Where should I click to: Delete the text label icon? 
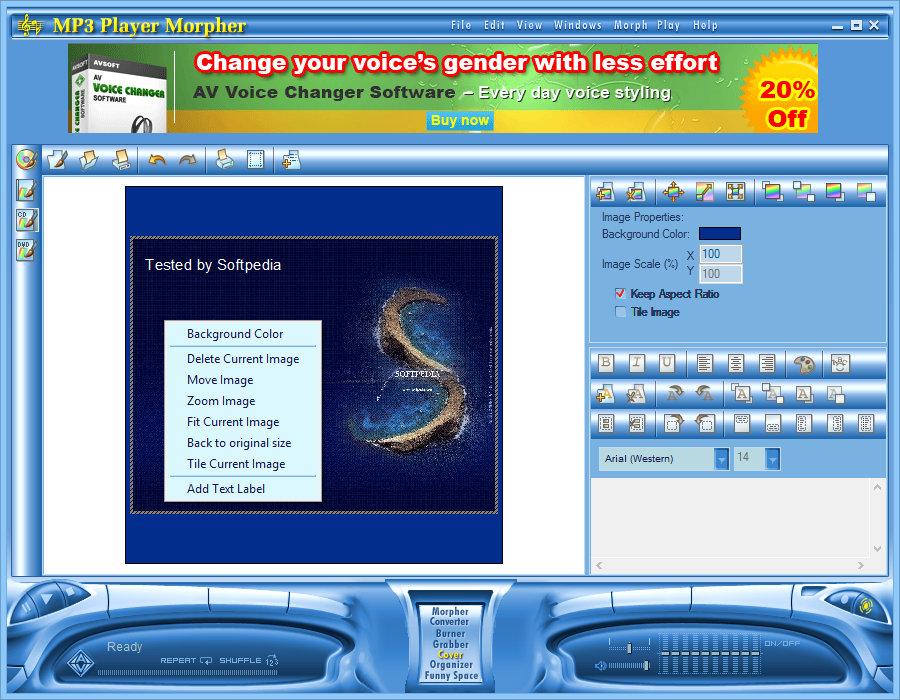[x=635, y=394]
